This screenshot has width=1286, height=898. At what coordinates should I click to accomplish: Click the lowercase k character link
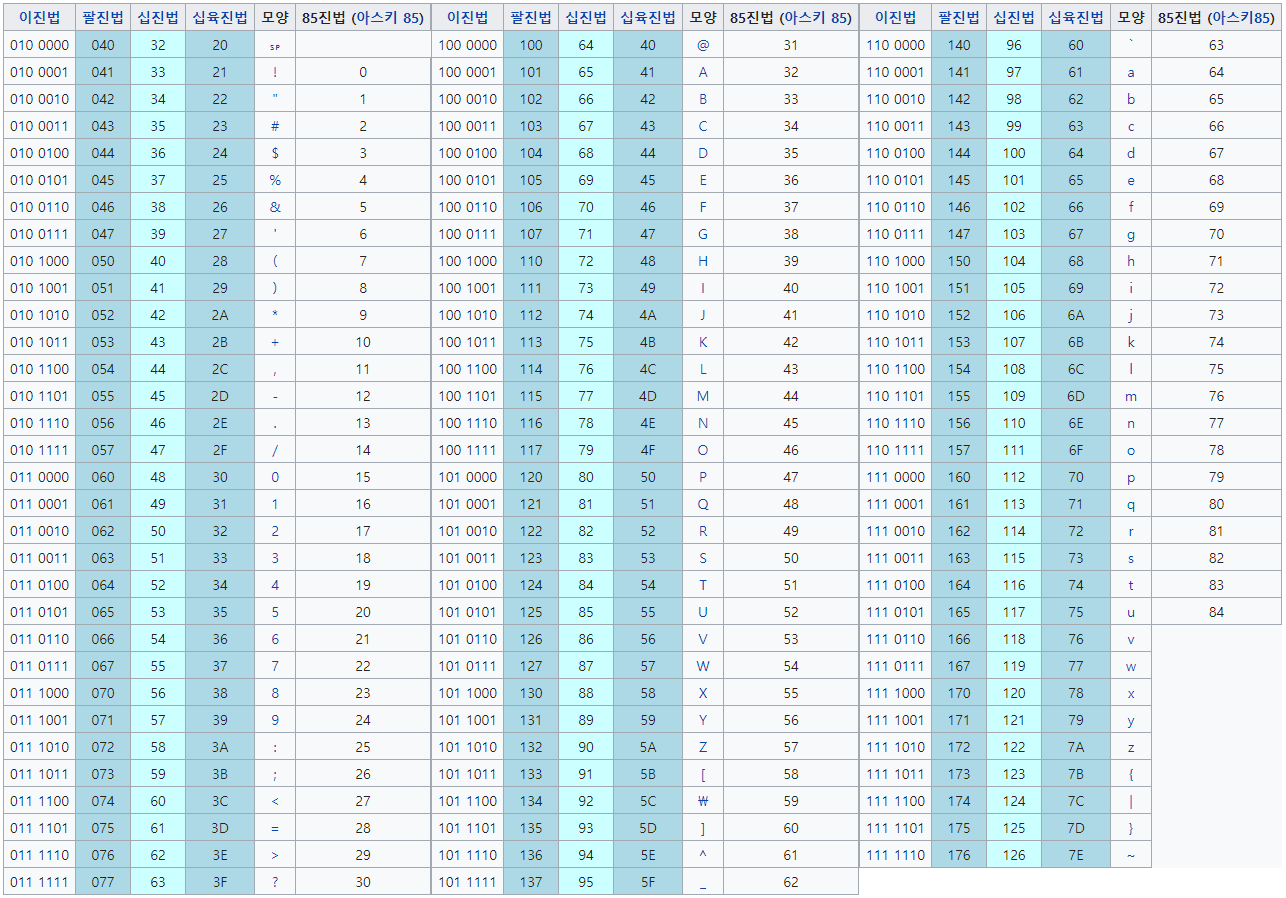click(1131, 342)
